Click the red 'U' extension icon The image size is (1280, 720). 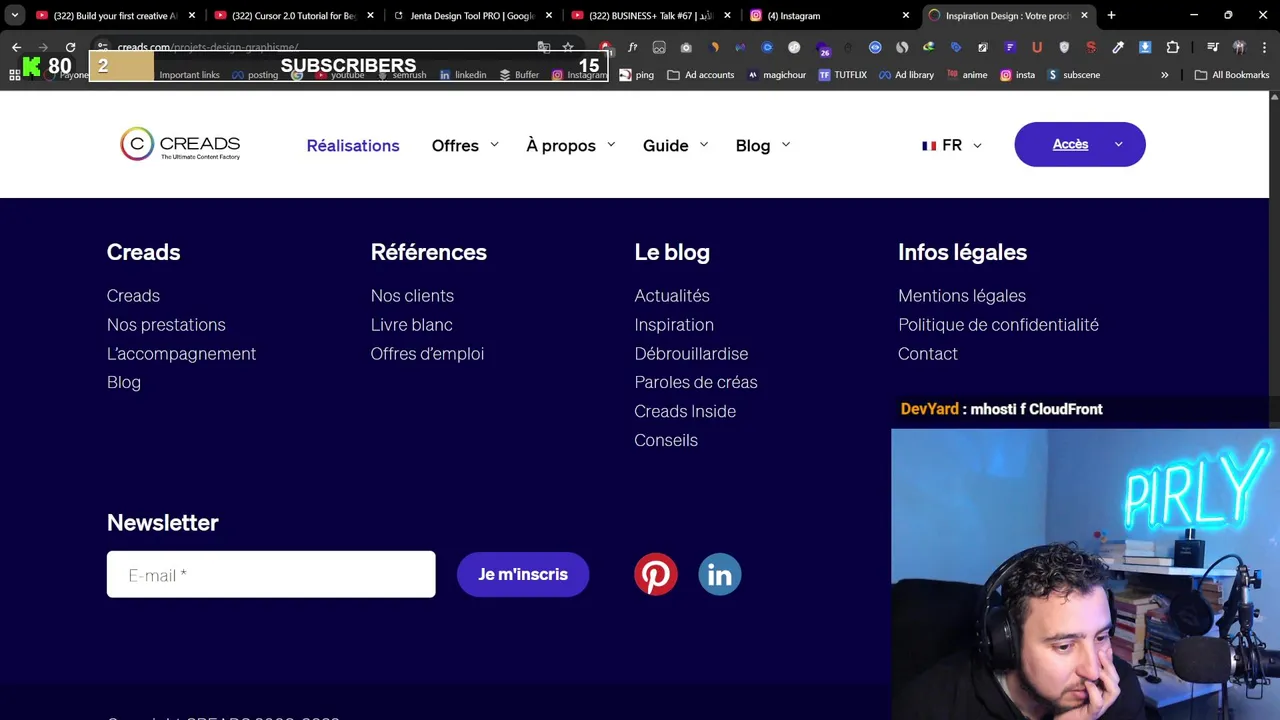pos(1037,47)
